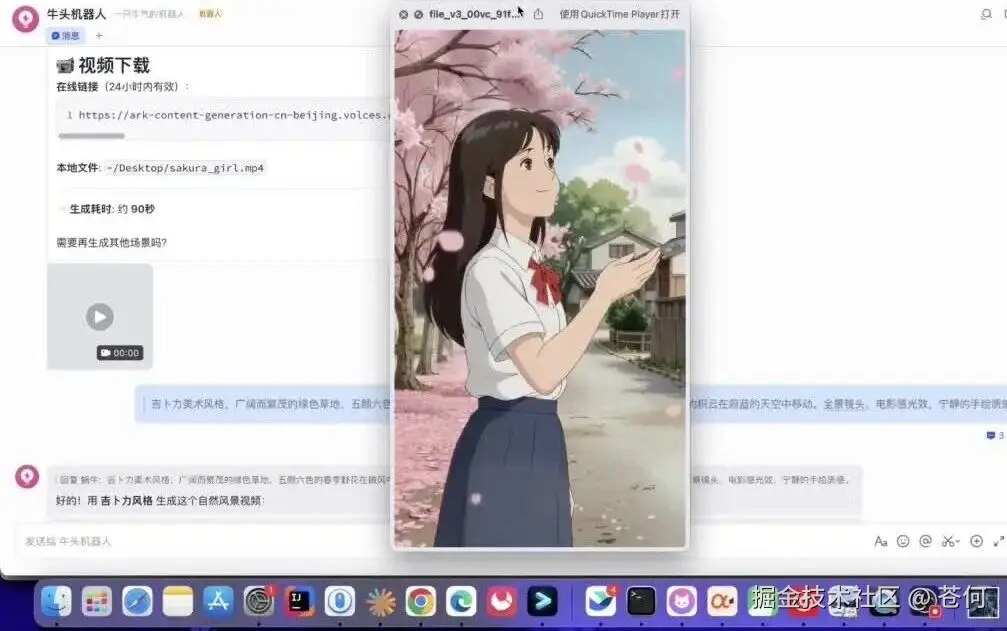
Task: Click the 机器人 tag badge
Action: [210, 13]
